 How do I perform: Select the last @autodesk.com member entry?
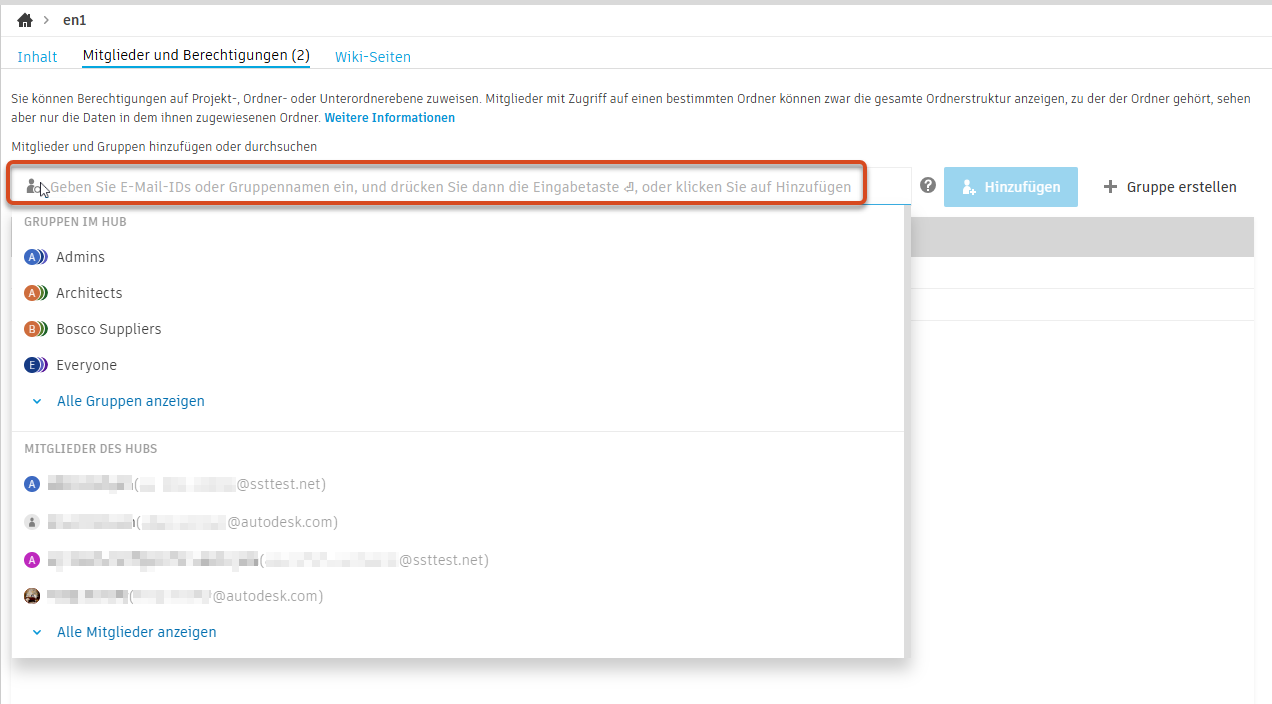pyautogui.click(x=457, y=596)
